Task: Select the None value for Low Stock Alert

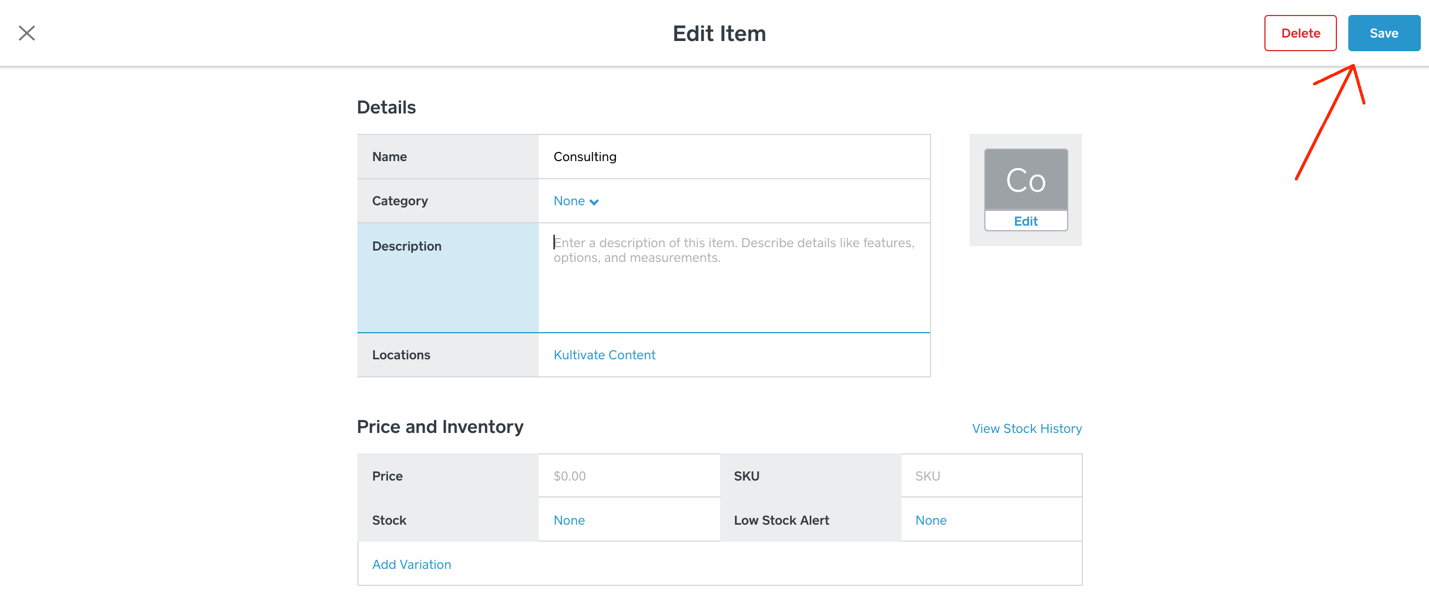Action: click(x=931, y=520)
